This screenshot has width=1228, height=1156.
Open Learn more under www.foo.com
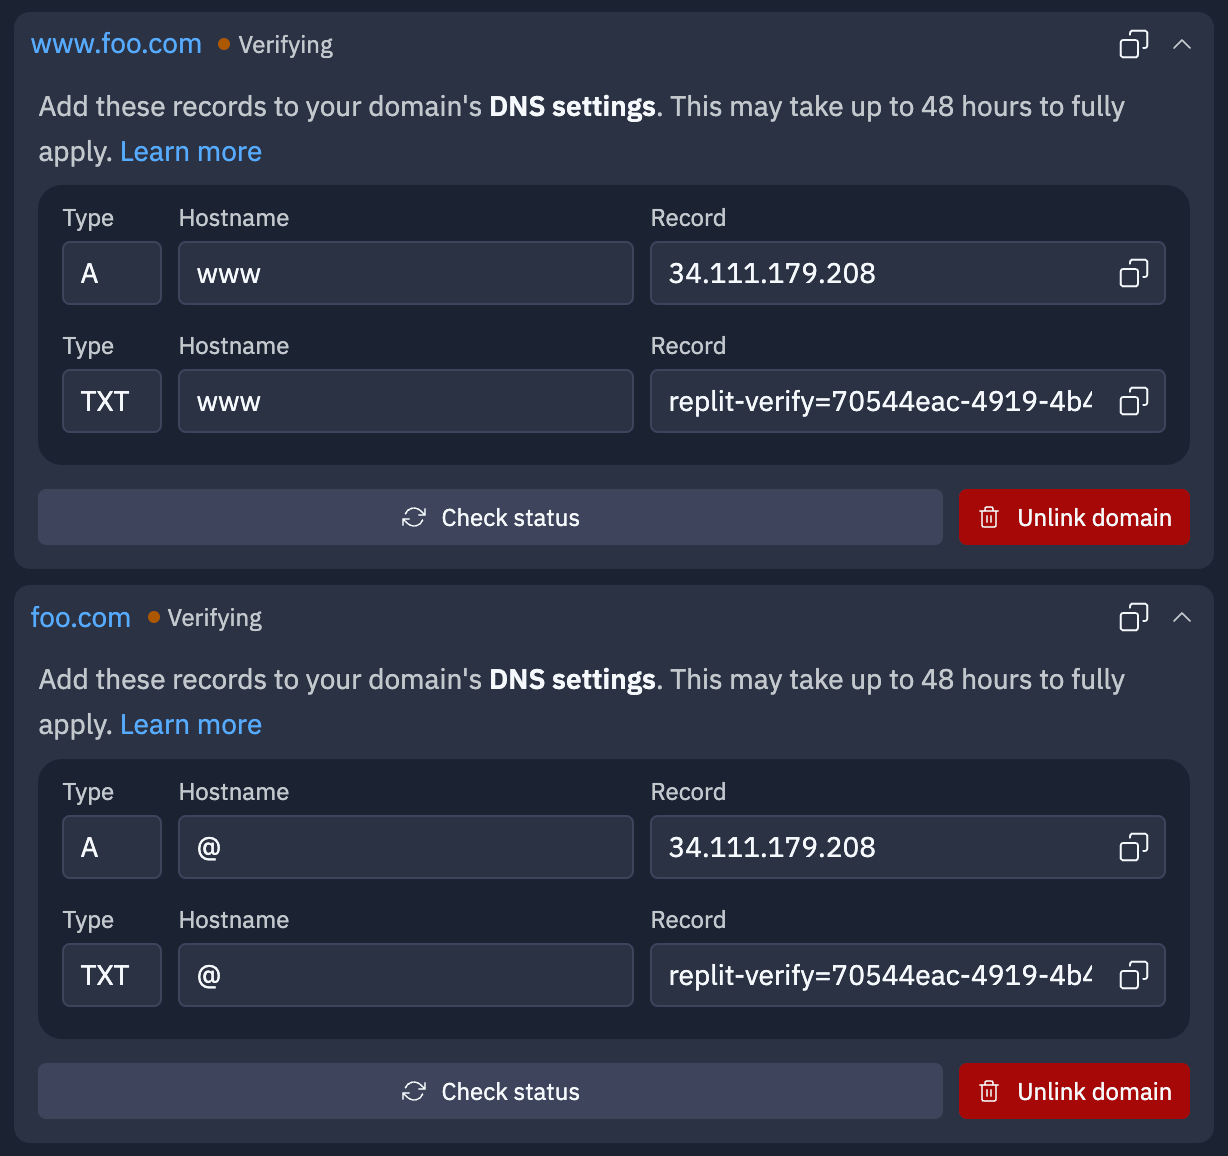[191, 151]
